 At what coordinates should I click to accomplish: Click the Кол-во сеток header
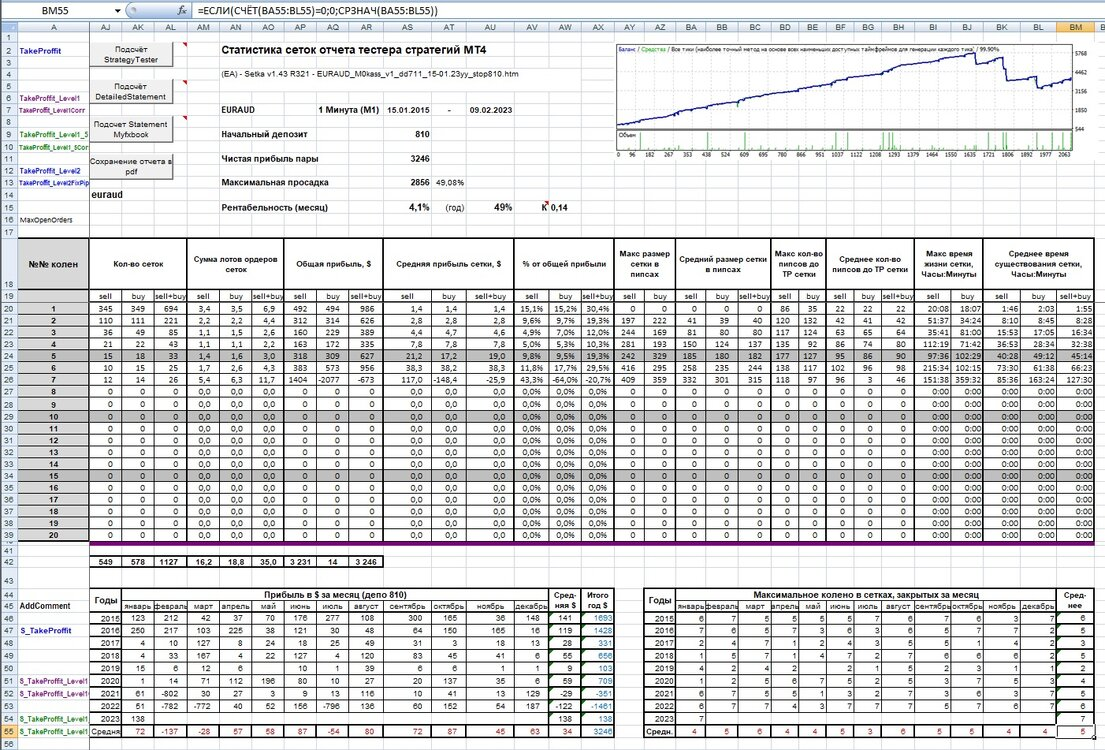click(x=138, y=264)
